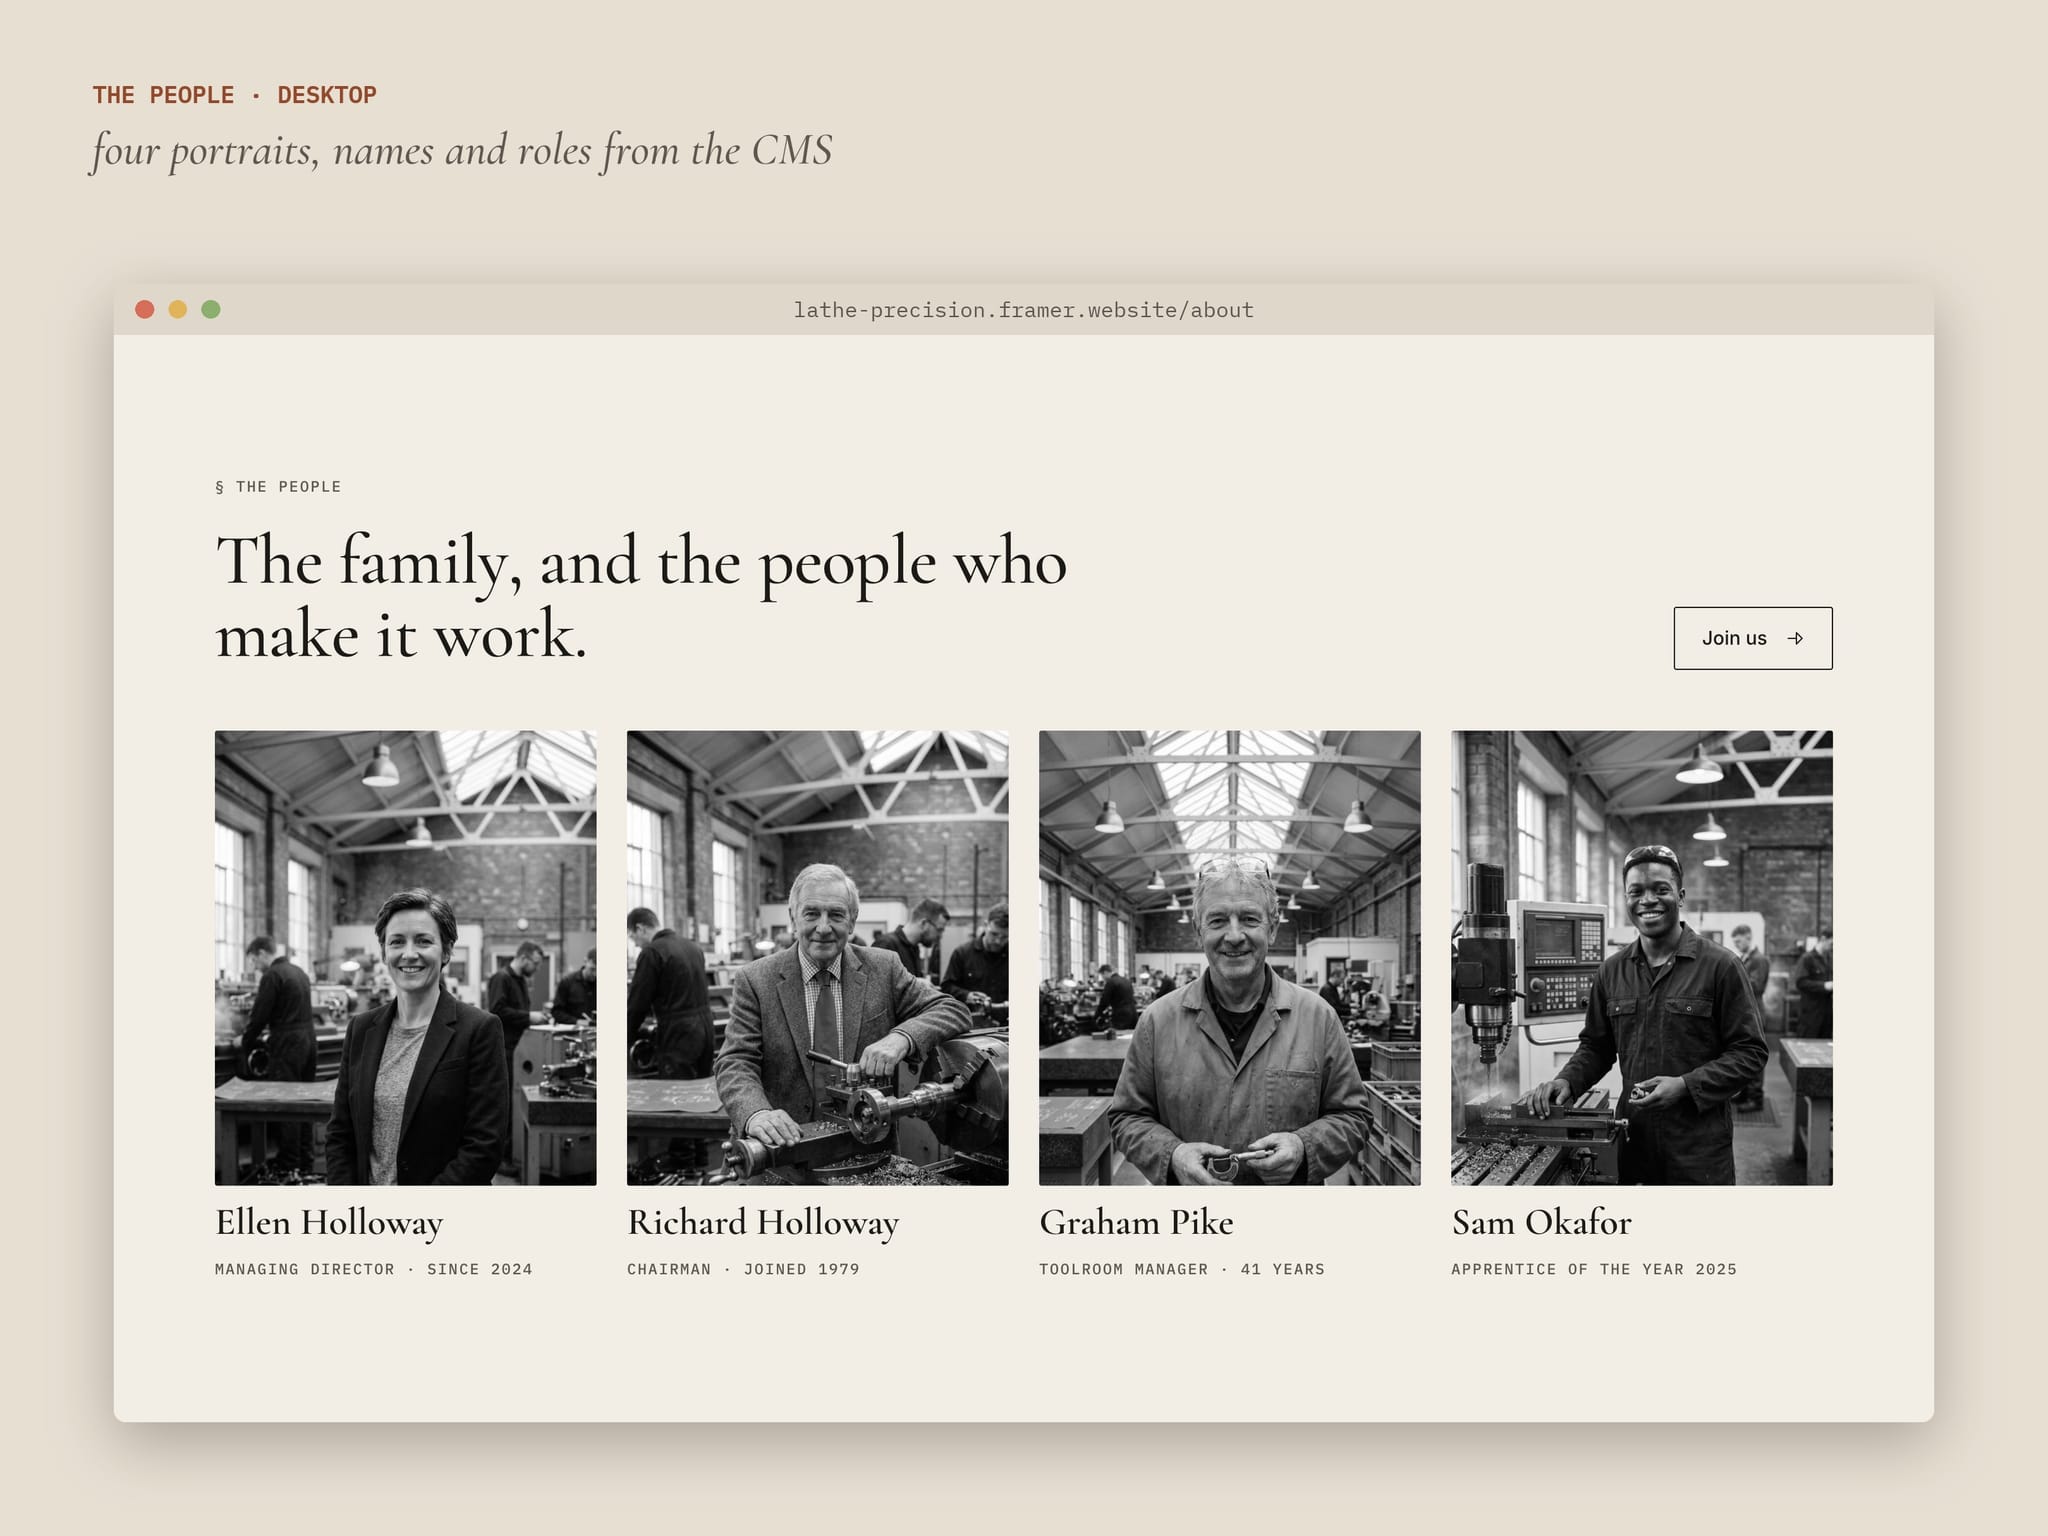Click the Managing Director role caption
This screenshot has height=1536, width=2048.
coord(373,1269)
